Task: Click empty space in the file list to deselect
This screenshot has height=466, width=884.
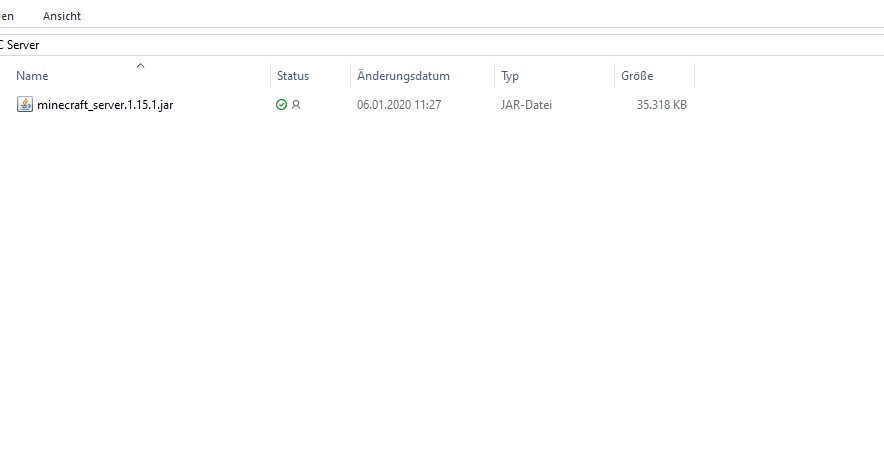Action: (440, 300)
